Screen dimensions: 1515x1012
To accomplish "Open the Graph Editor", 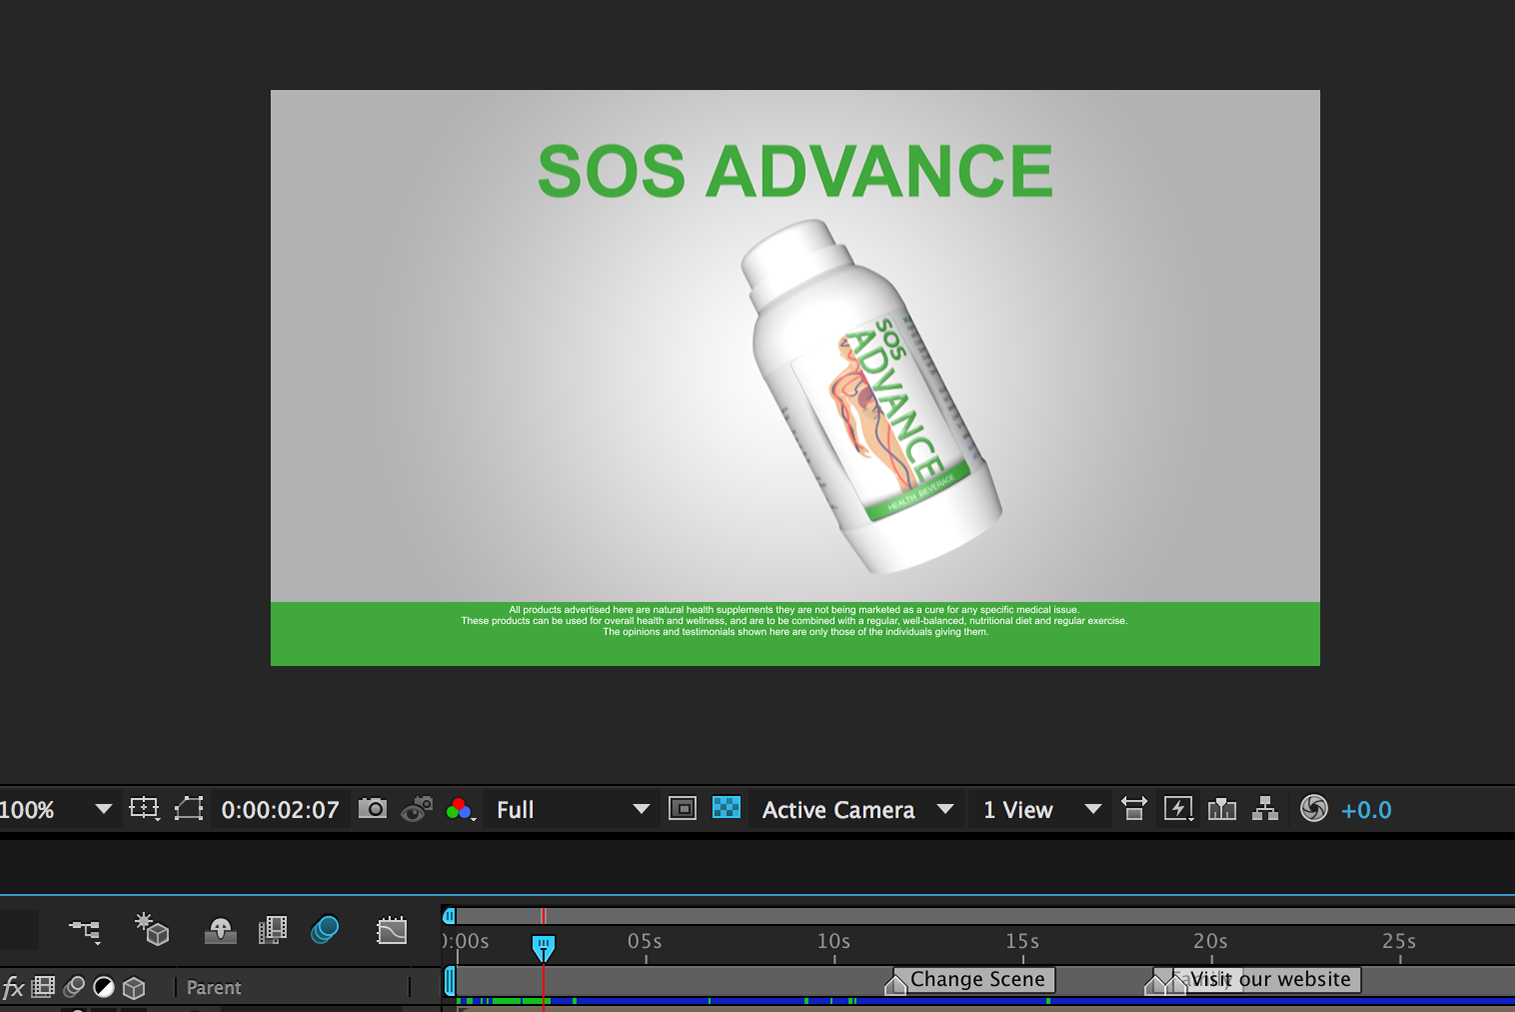I will click(x=391, y=931).
